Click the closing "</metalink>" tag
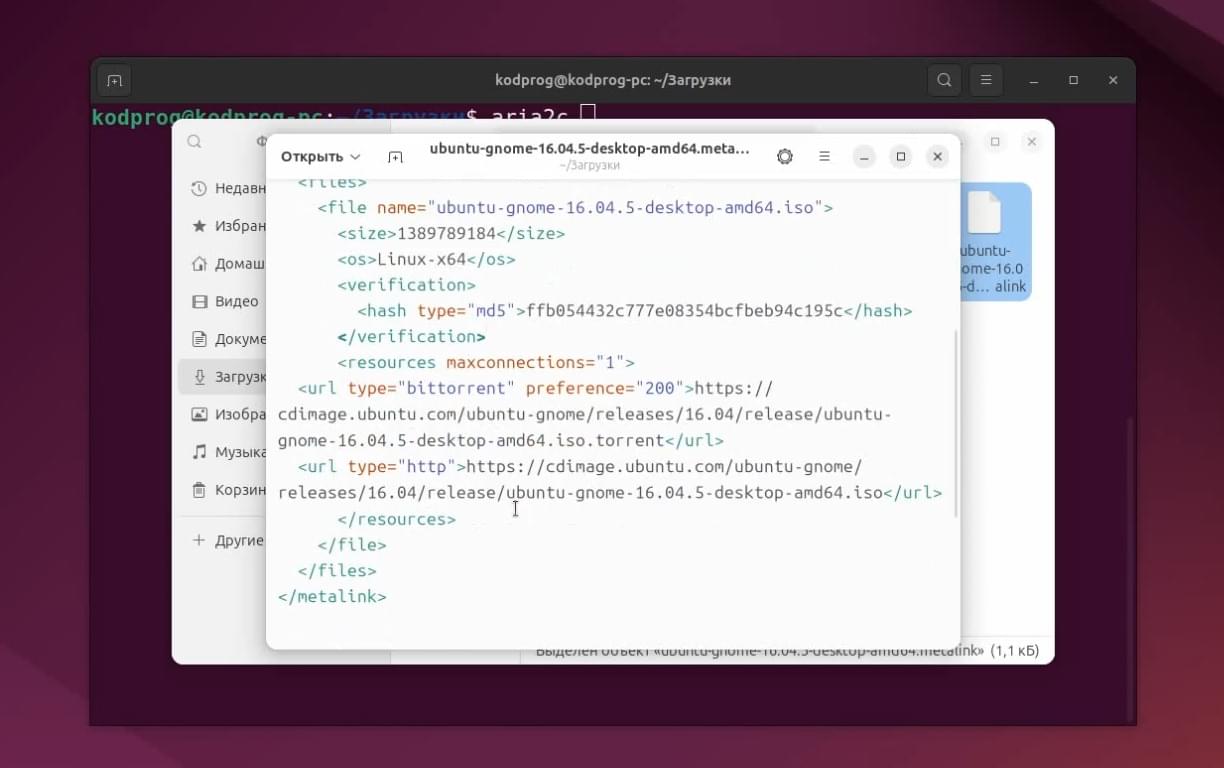Viewport: 1224px width, 768px height. click(x=332, y=597)
